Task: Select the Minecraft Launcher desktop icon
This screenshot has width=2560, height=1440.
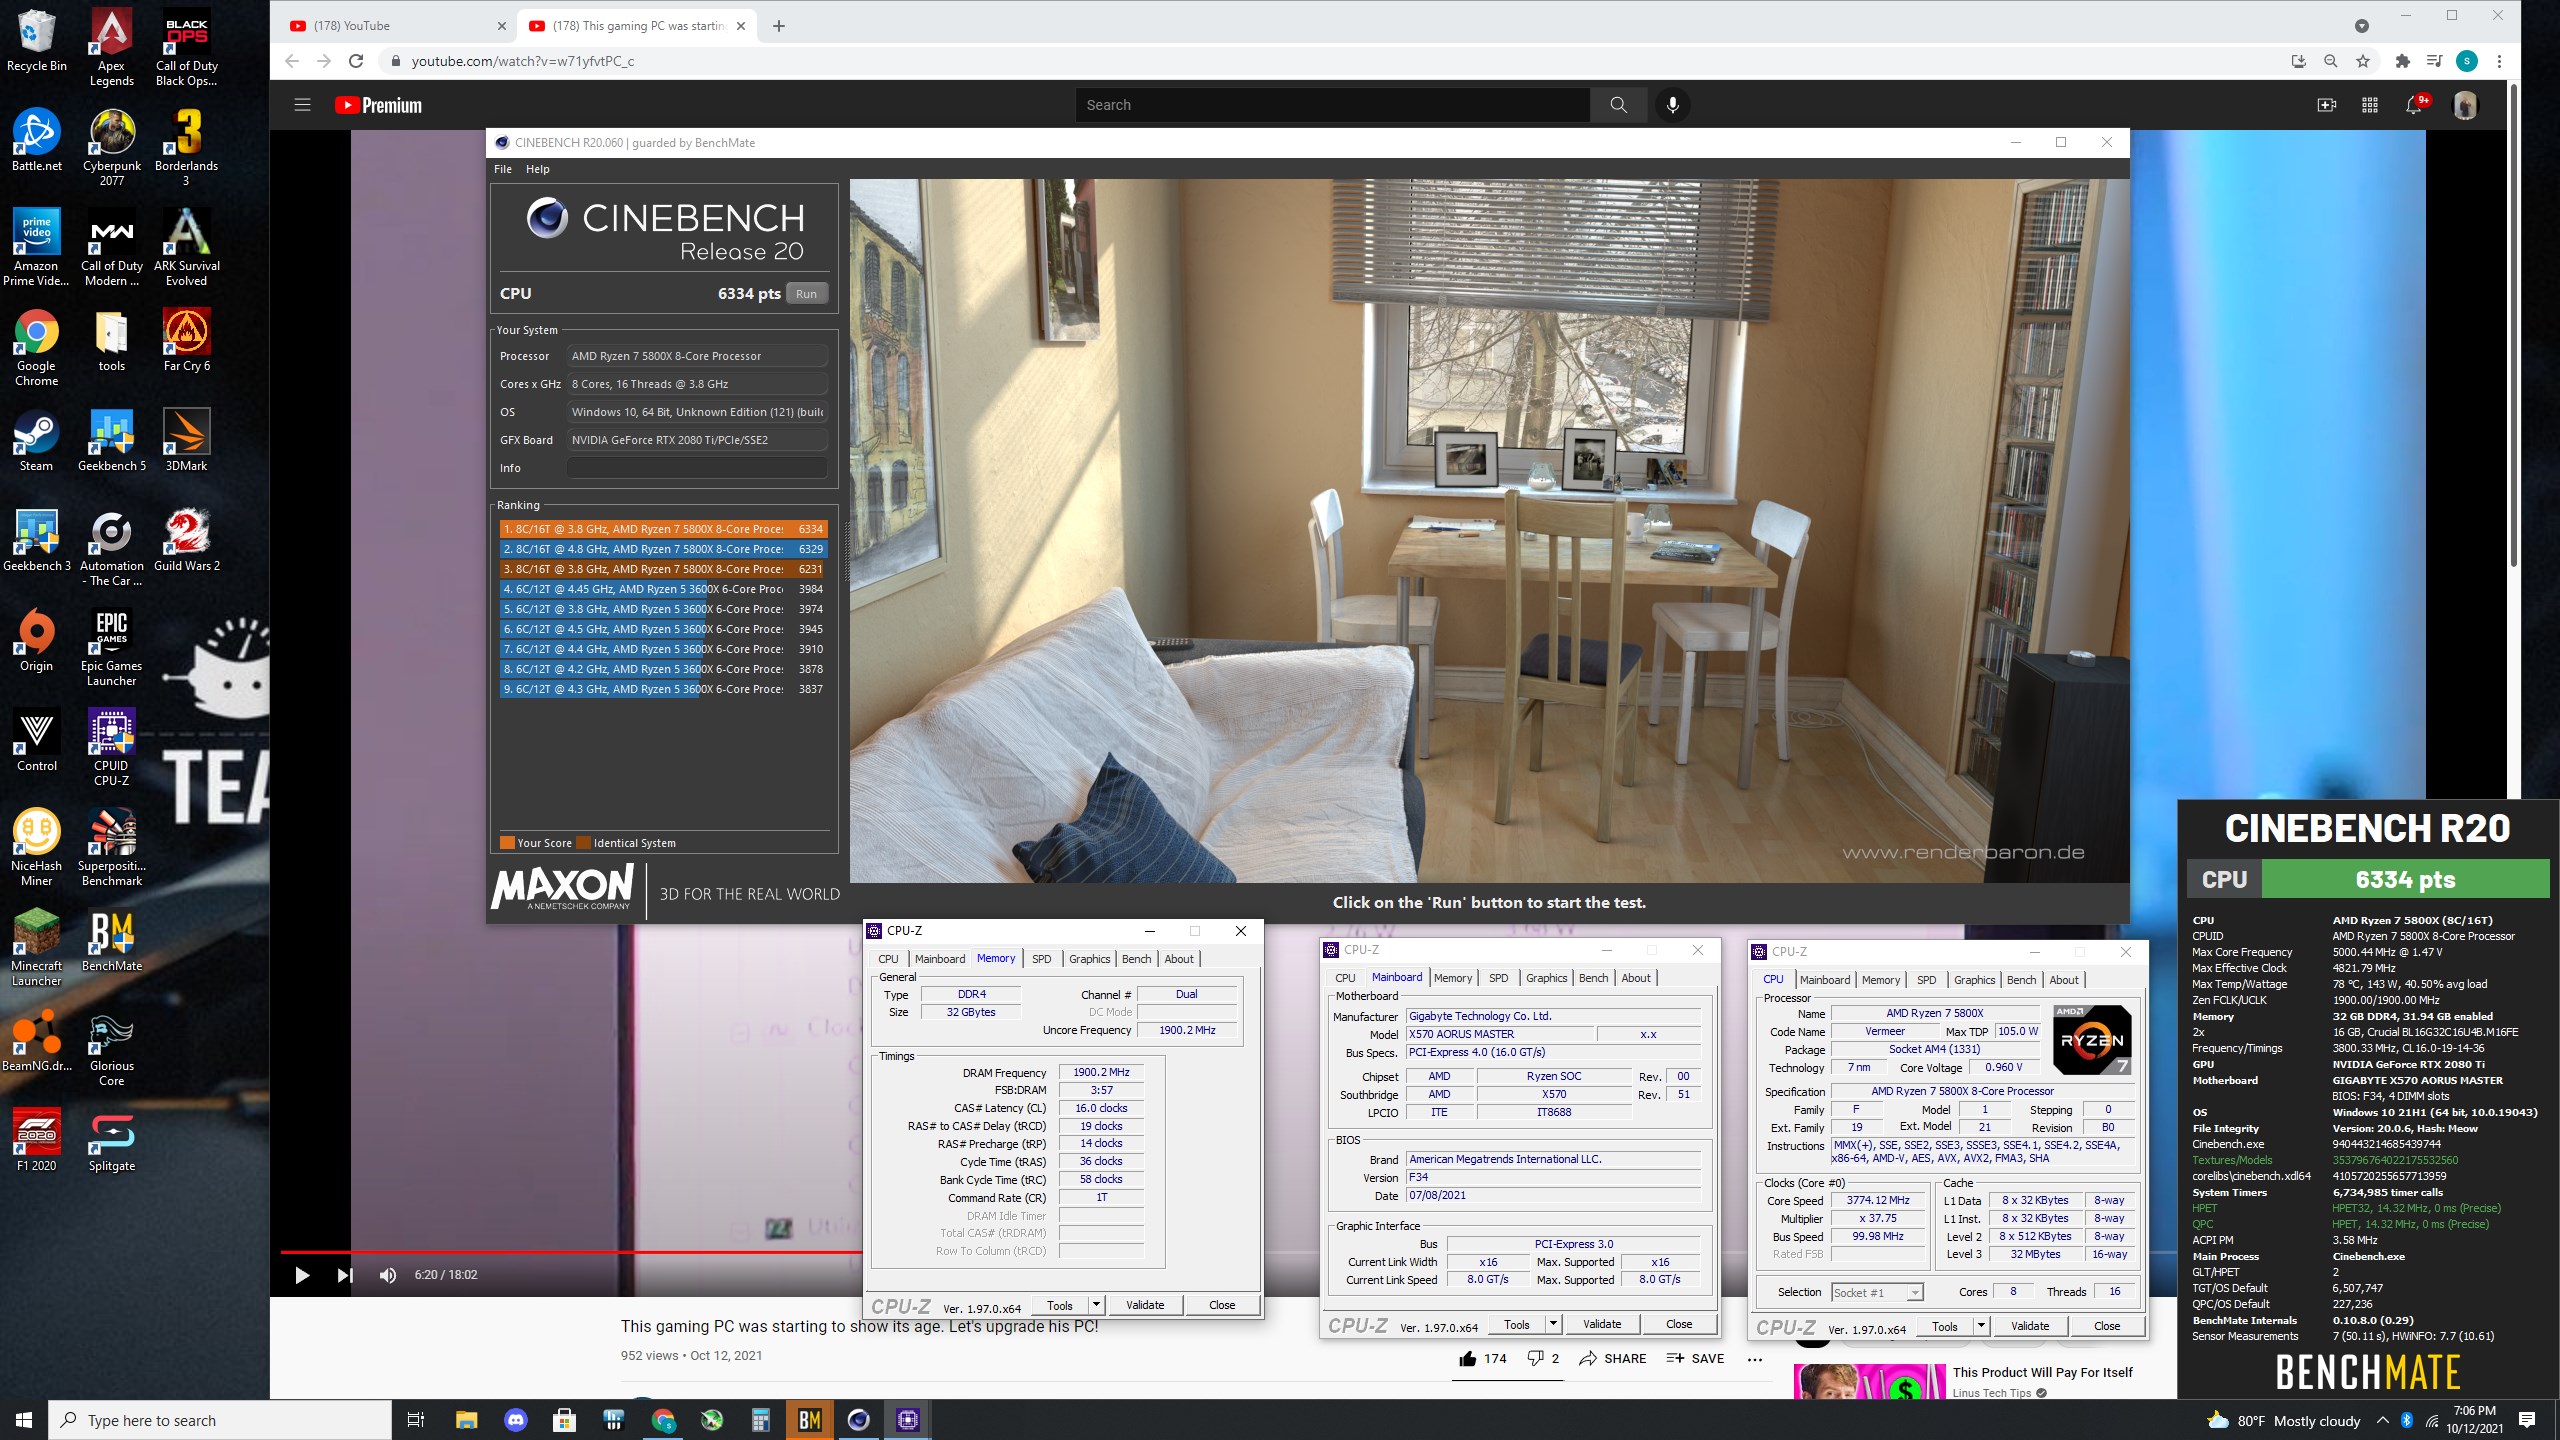Action: tap(36, 947)
